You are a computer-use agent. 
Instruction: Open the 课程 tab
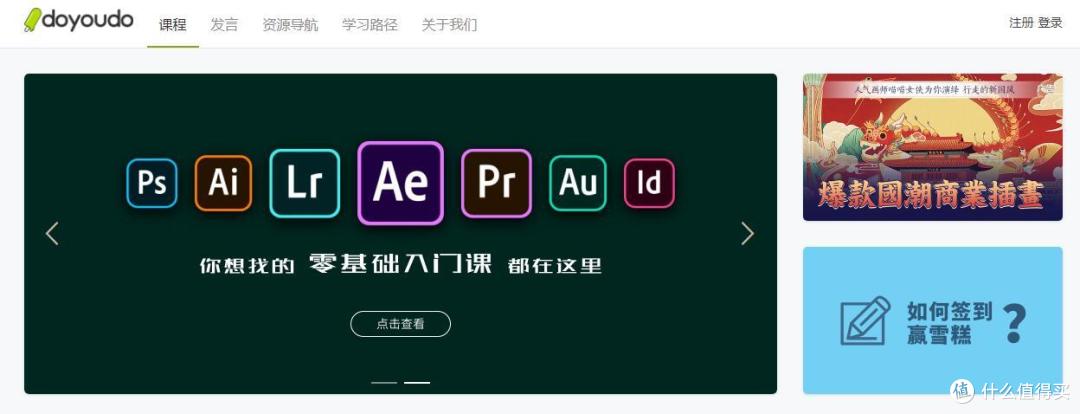[x=173, y=25]
